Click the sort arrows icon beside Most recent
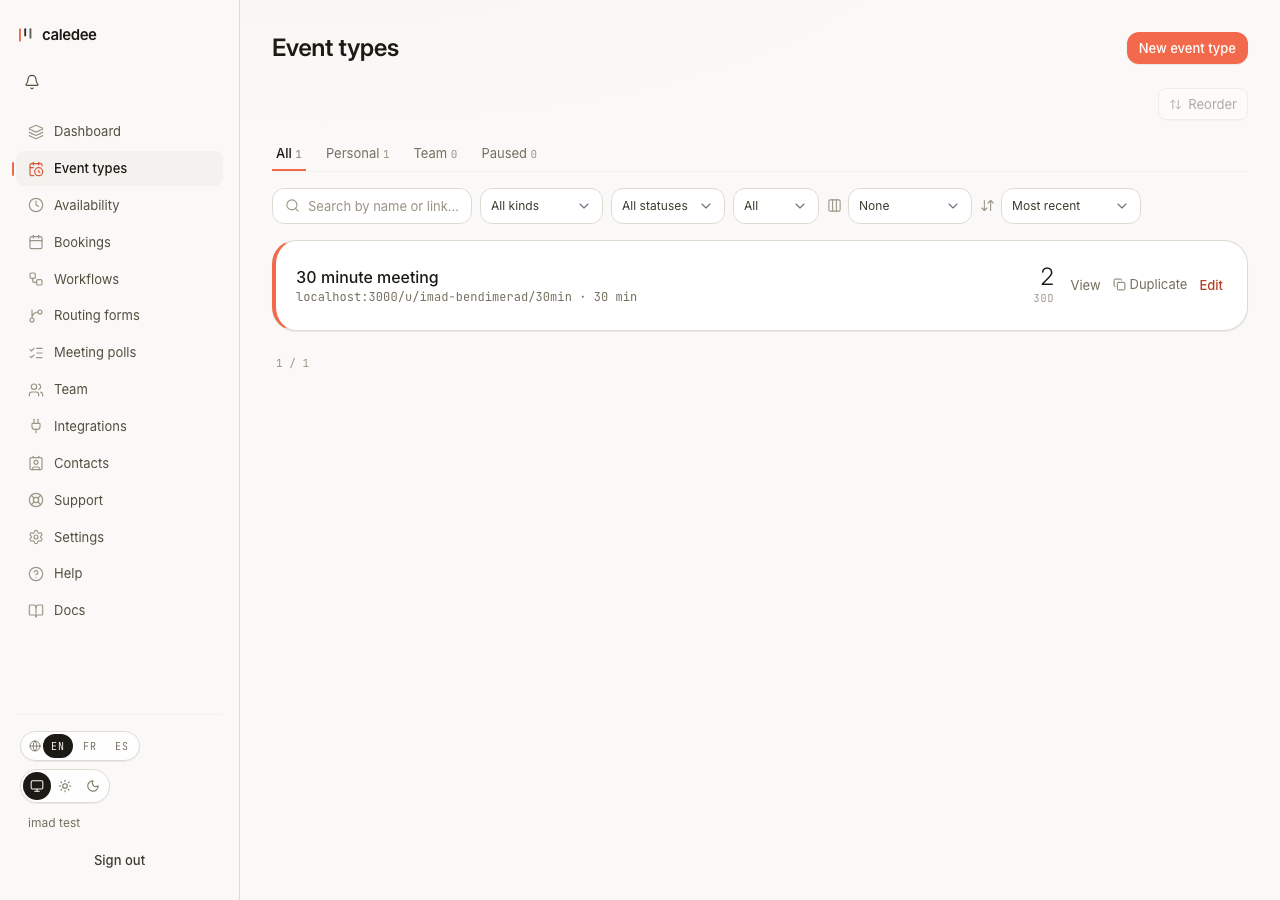Screen dimensions: 1280x900 987,205
